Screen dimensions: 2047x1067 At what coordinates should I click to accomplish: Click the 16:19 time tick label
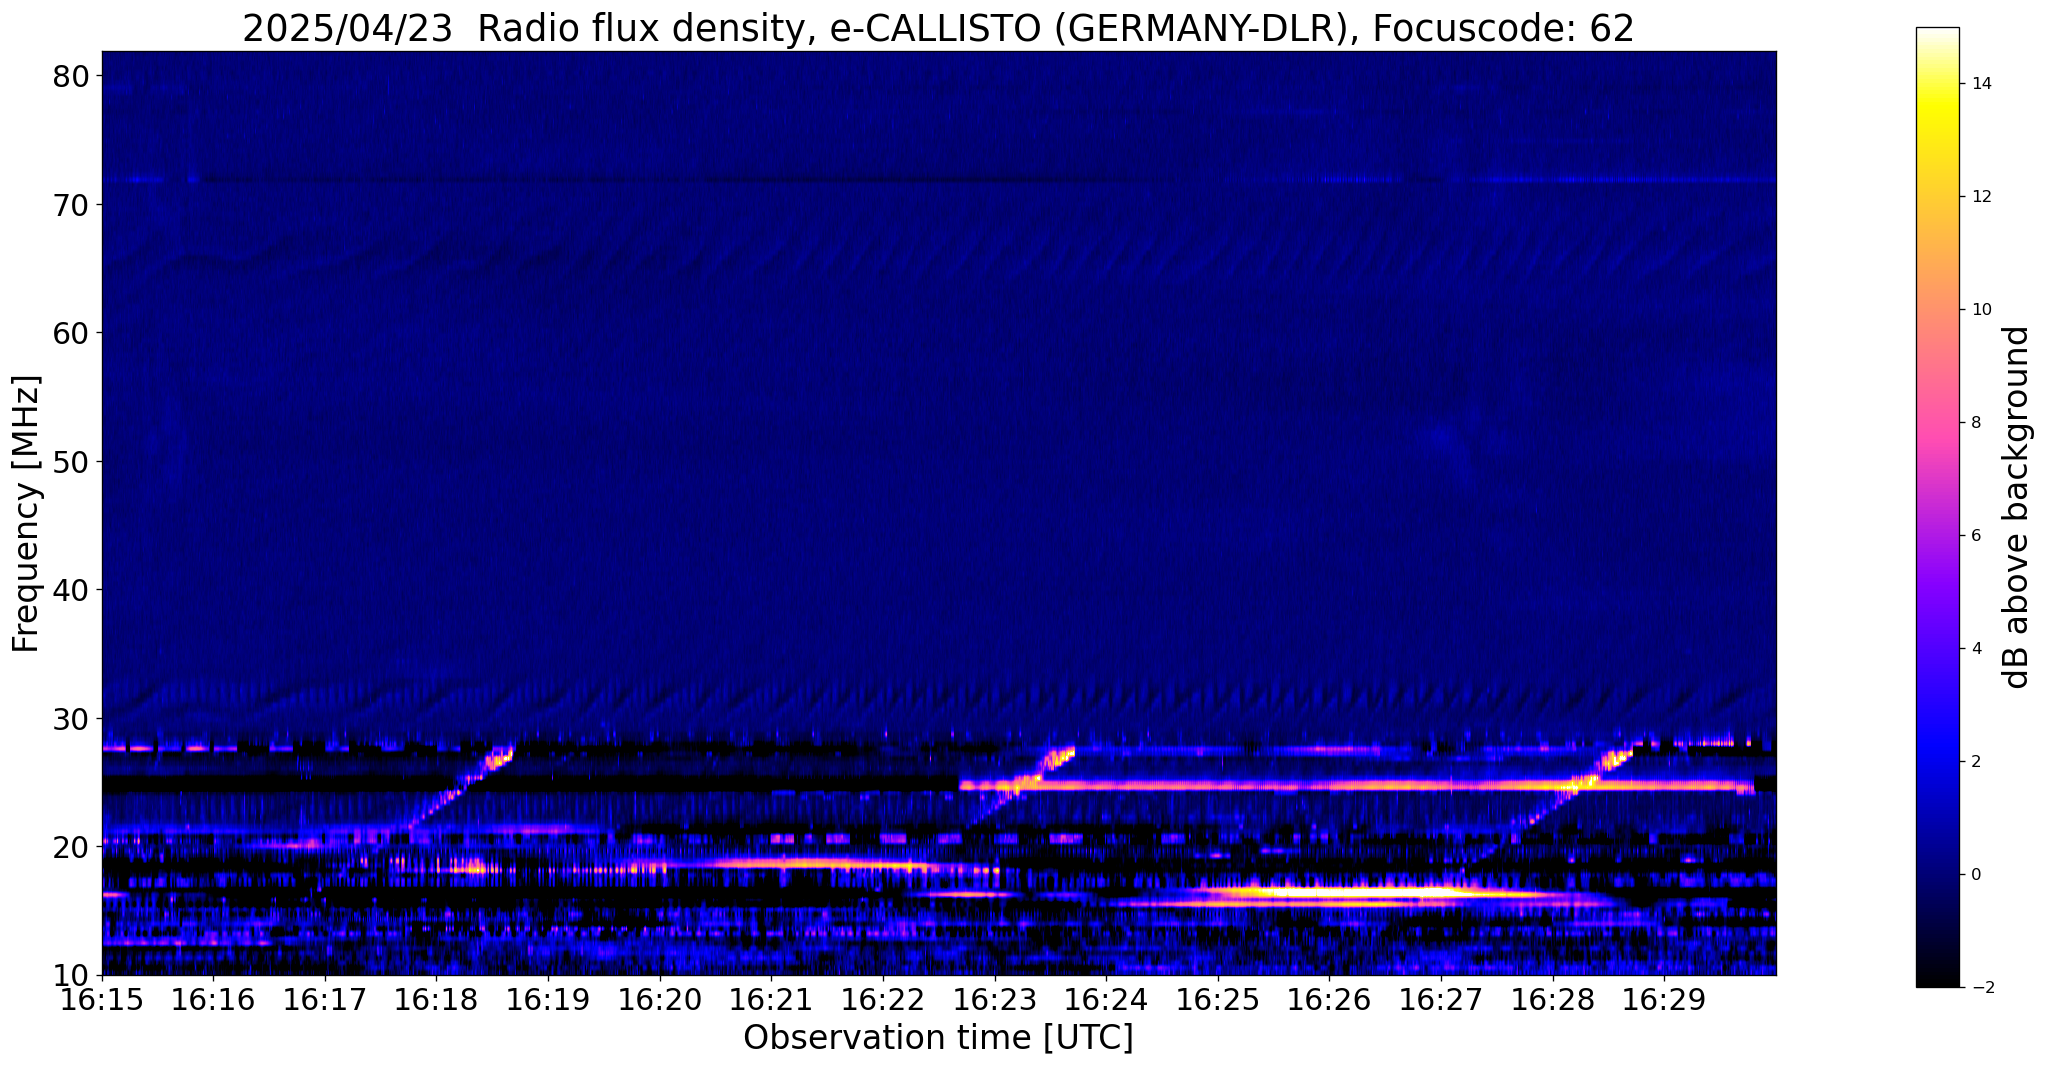click(x=548, y=1000)
